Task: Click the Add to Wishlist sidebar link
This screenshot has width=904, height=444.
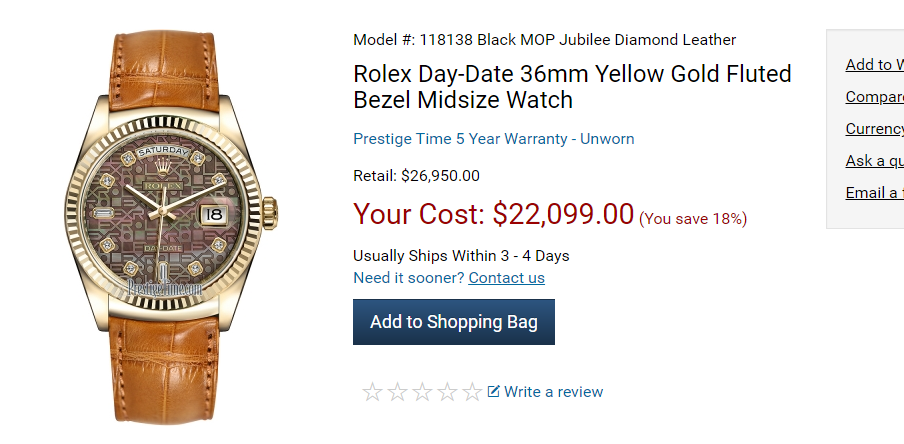Action: point(874,65)
